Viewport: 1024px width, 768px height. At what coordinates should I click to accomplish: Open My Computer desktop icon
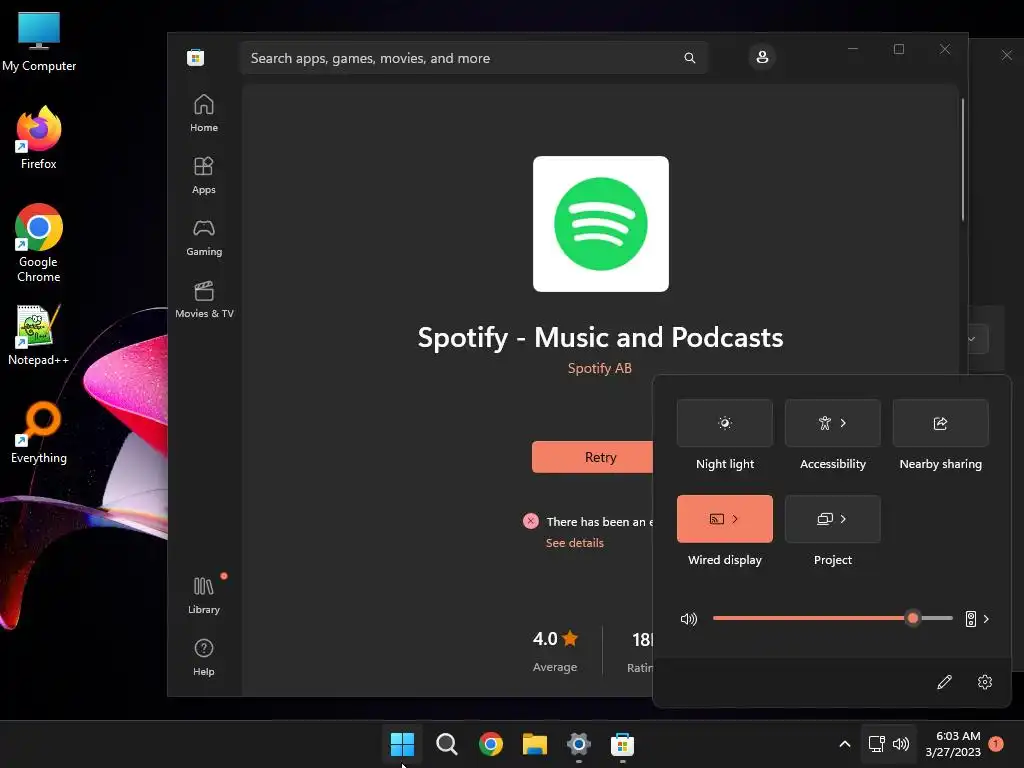(39, 42)
